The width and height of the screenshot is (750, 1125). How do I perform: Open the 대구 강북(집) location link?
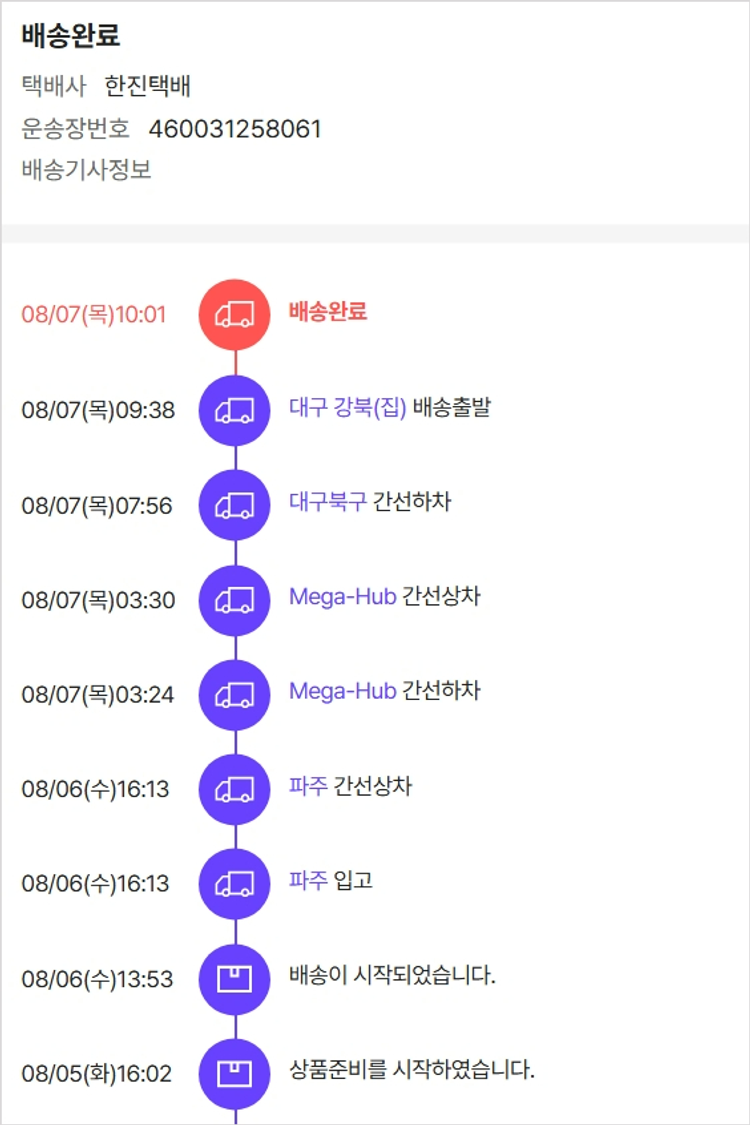coord(347,408)
